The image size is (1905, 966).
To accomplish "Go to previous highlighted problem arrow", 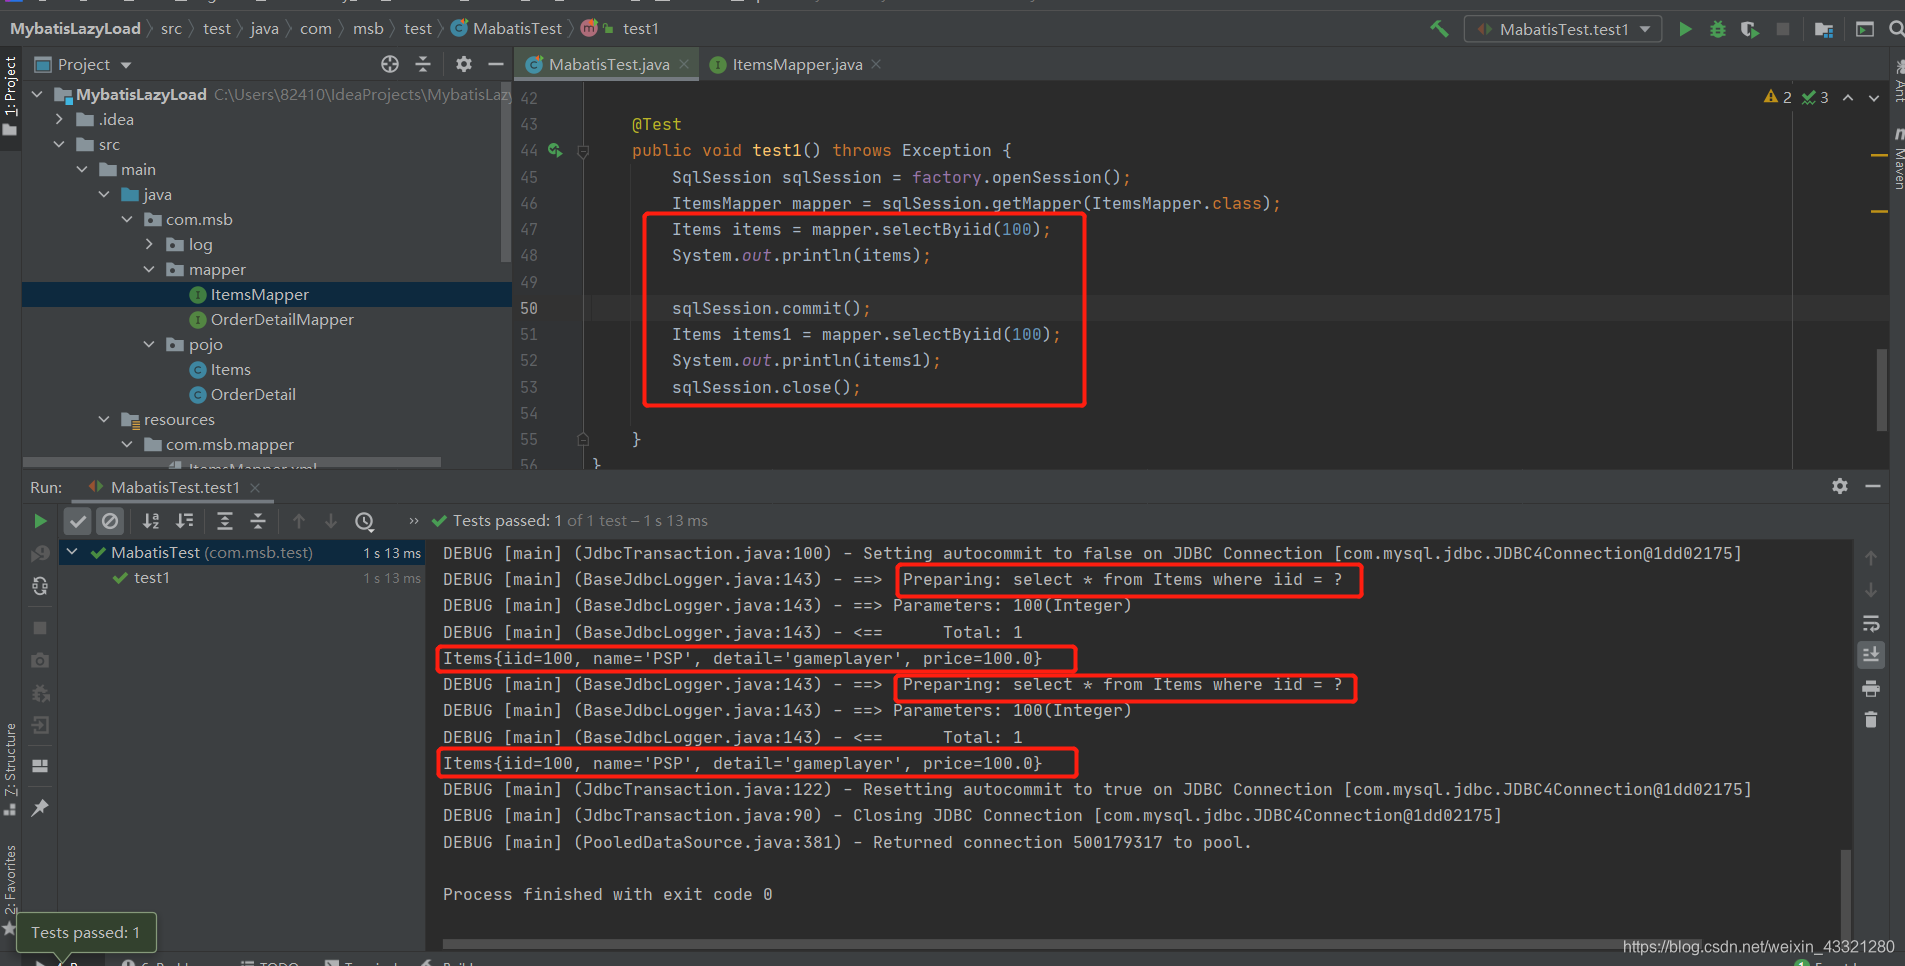I will click(1848, 97).
